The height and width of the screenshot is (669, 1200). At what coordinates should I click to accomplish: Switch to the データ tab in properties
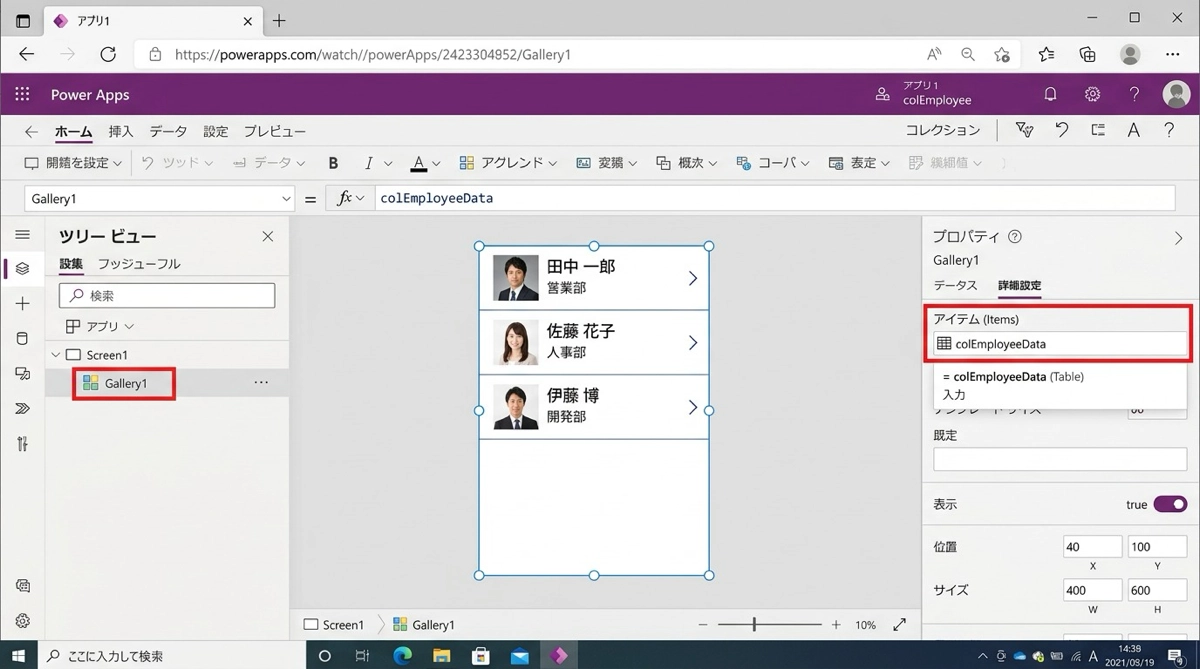955,286
